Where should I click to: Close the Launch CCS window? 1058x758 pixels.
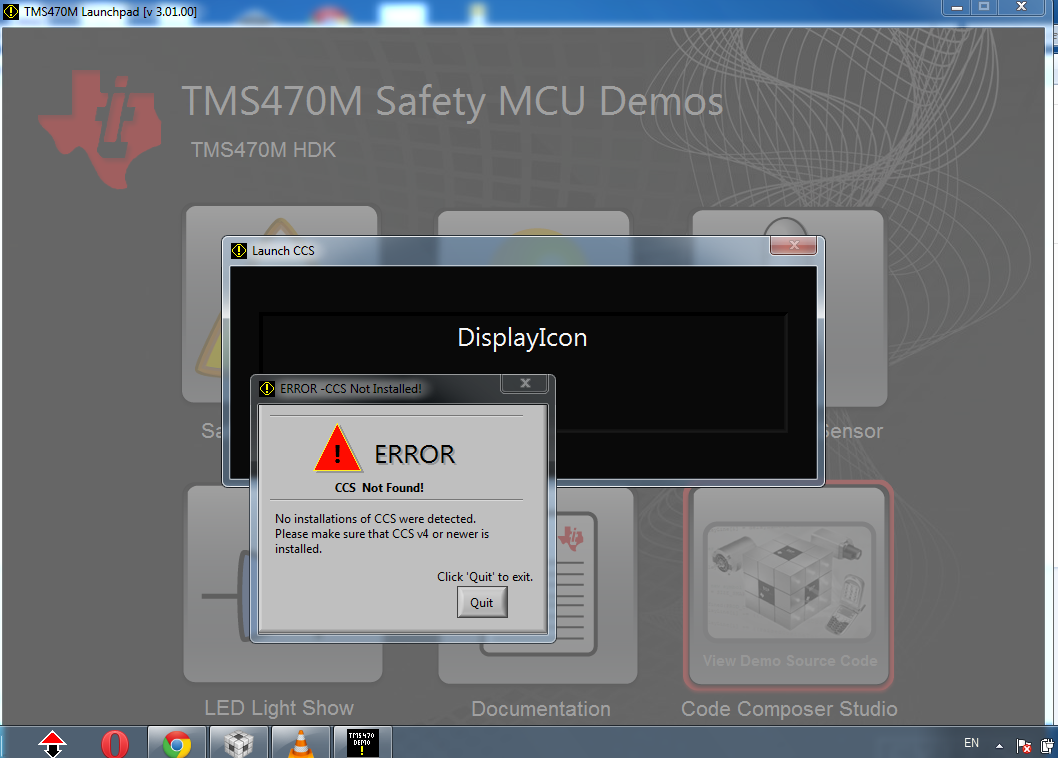click(x=794, y=245)
